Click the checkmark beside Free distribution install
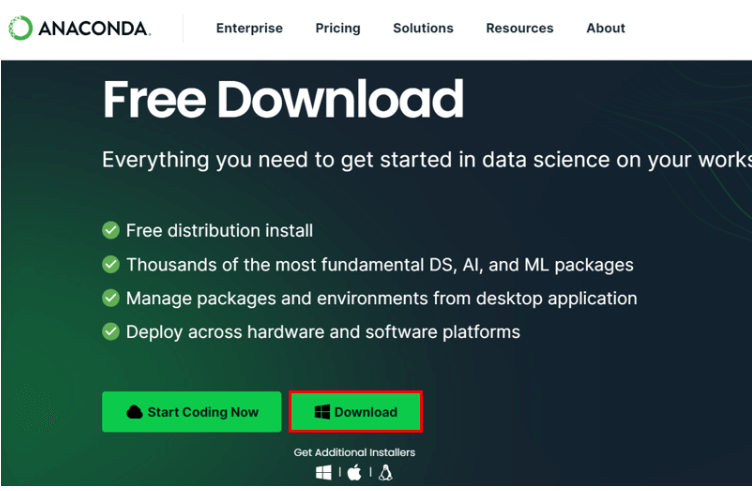 click(111, 230)
